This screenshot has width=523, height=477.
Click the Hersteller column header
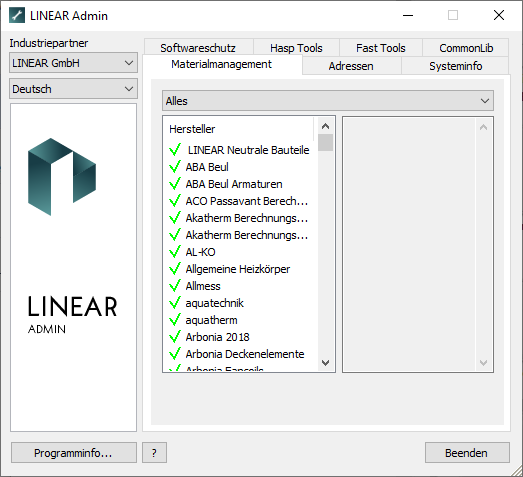tap(238, 129)
